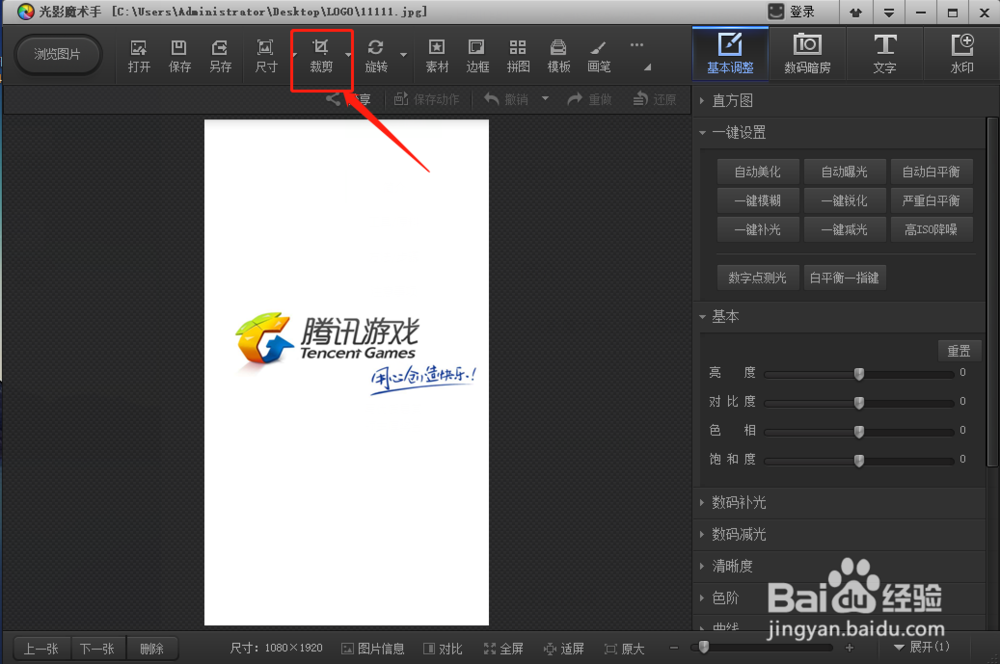Show 图片信息 image info
This screenshot has width=1000, height=664.
373,649
